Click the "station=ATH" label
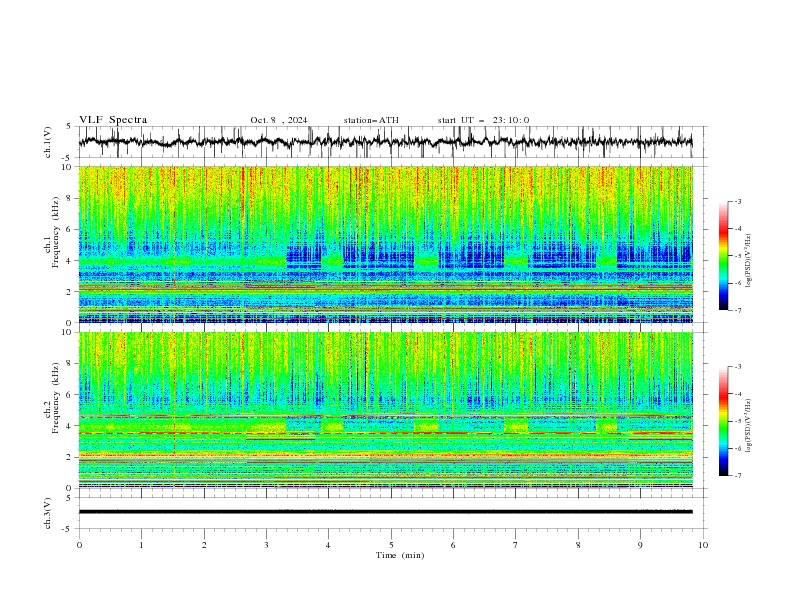 (371, 120)
